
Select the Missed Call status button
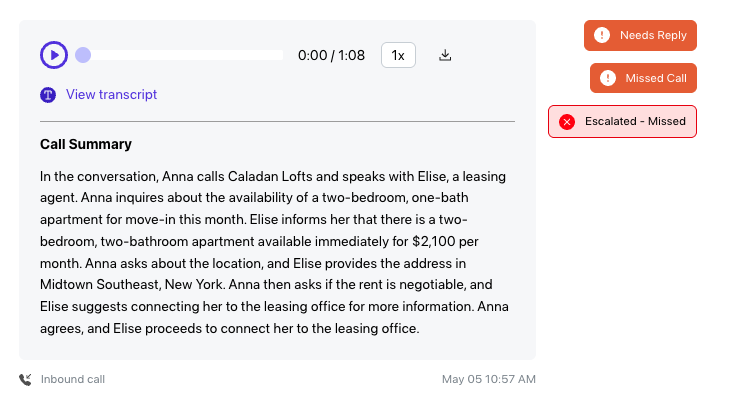[x=643, y=78]
